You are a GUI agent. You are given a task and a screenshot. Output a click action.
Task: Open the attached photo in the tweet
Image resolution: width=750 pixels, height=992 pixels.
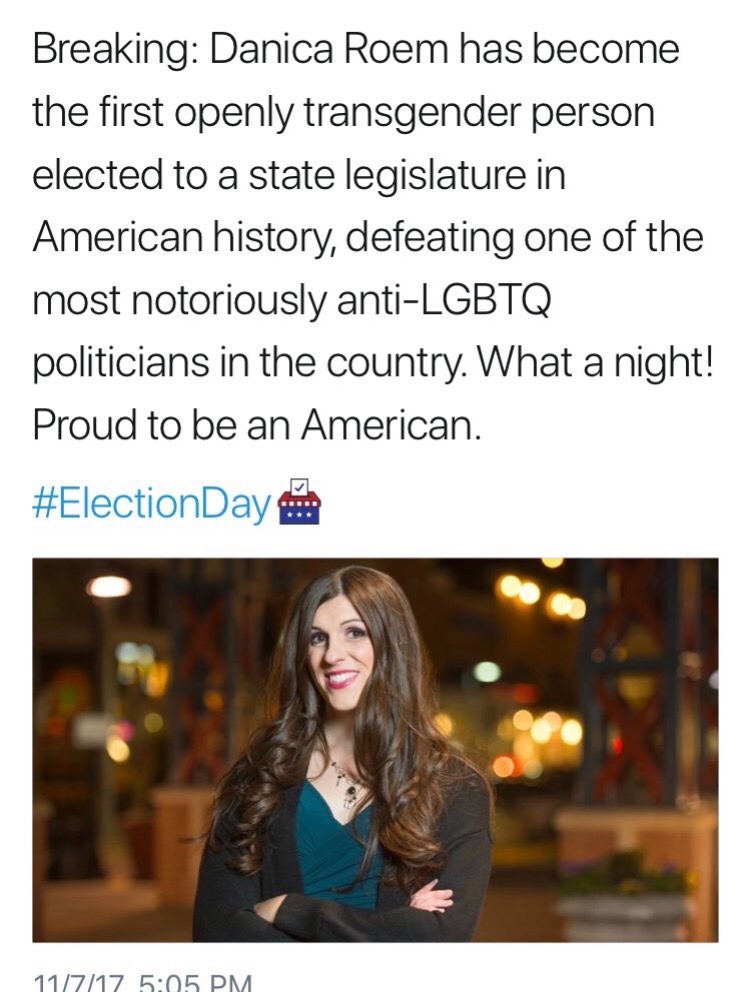click(375, 750)
